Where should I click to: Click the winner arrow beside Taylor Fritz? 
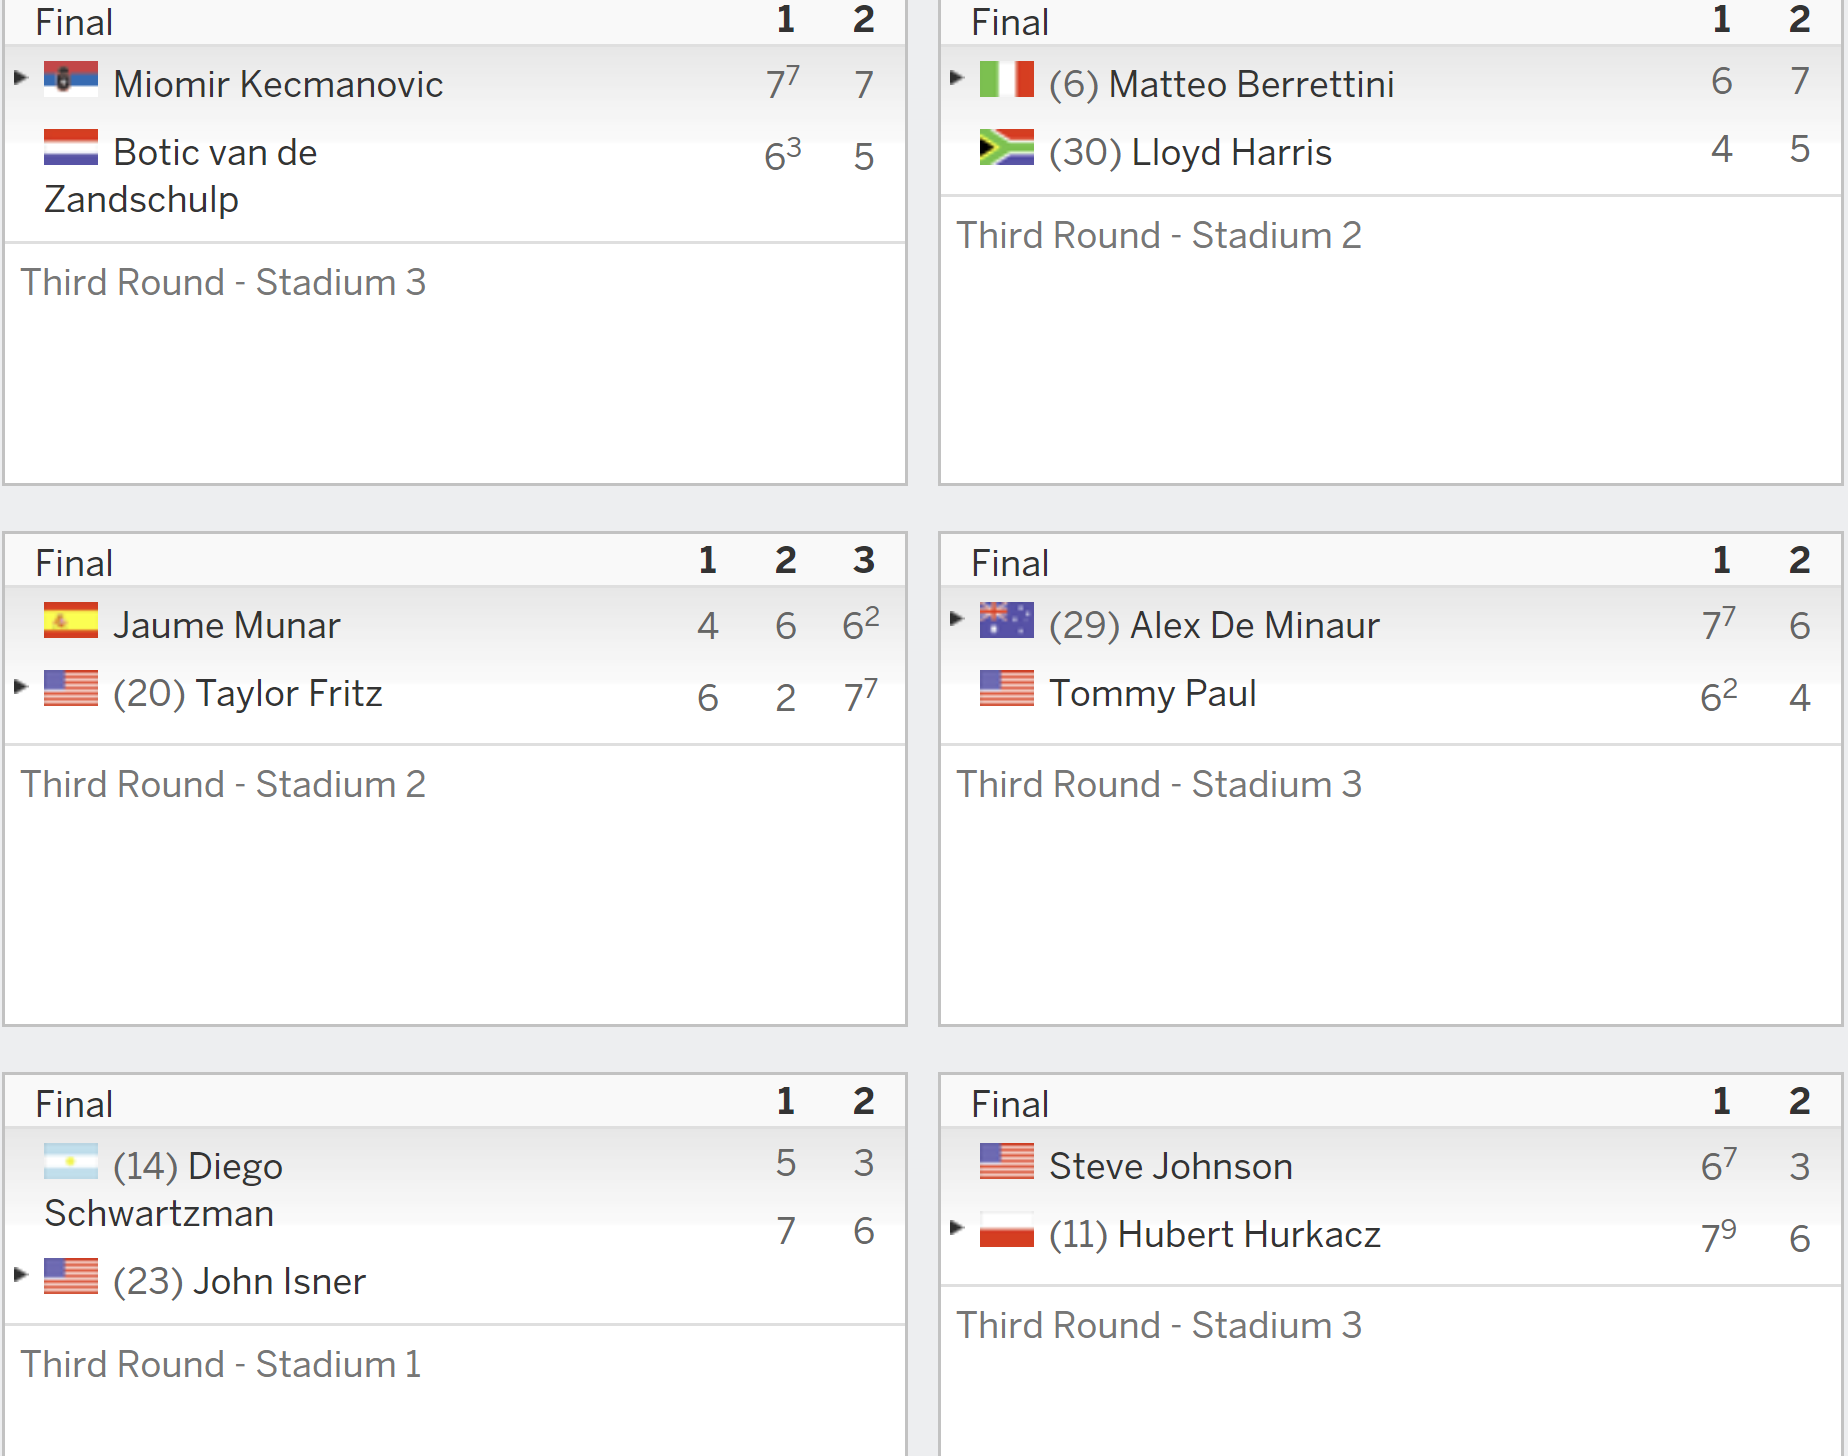20,686
